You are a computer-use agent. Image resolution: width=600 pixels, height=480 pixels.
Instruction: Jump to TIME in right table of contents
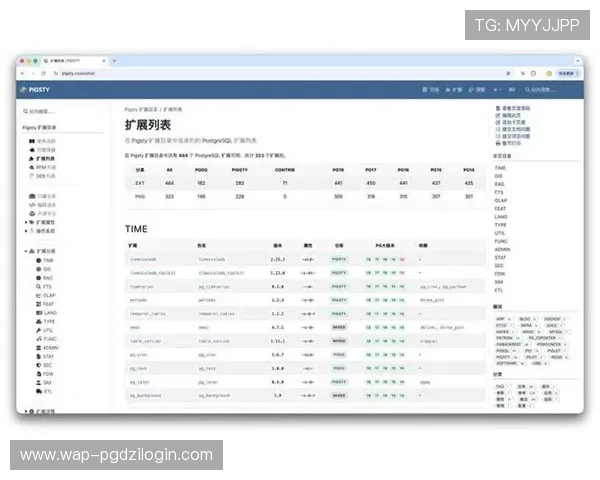click(x=500, y=168)
